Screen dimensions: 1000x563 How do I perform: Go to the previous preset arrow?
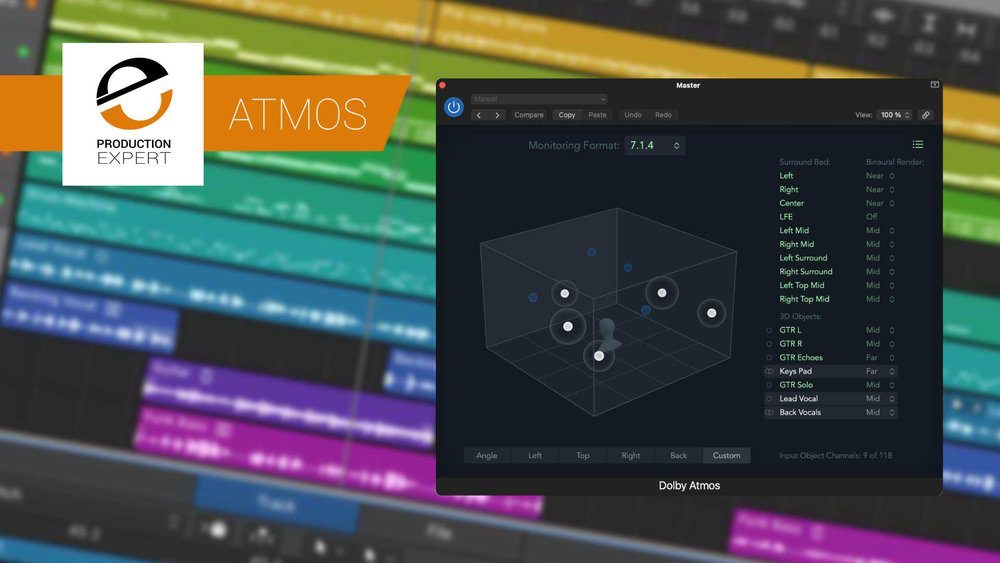[x=480, y=115]
